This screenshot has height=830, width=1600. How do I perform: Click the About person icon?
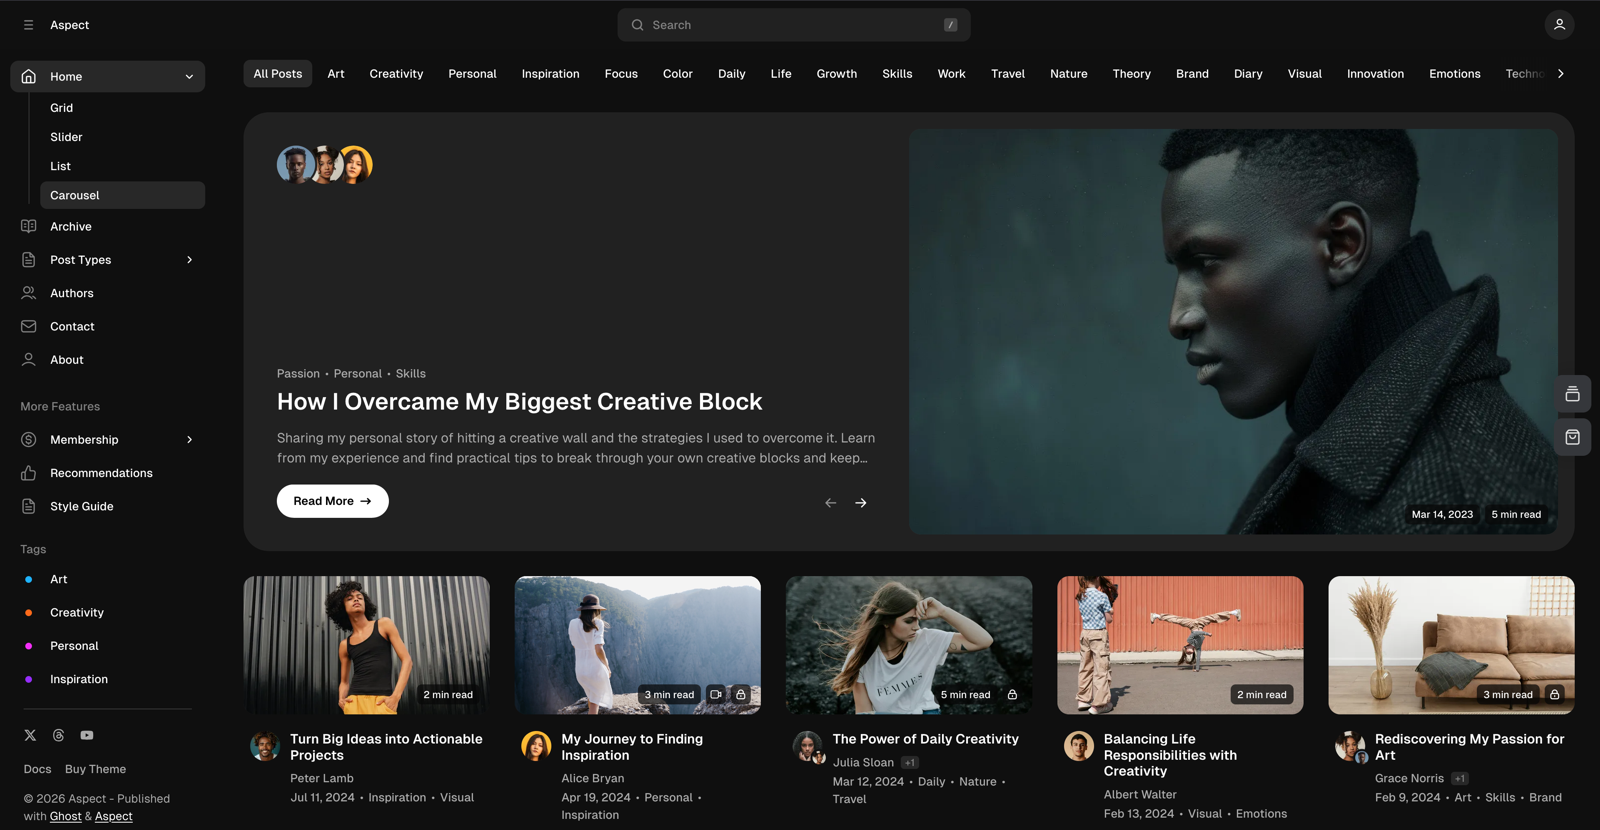tap(29, 360)
